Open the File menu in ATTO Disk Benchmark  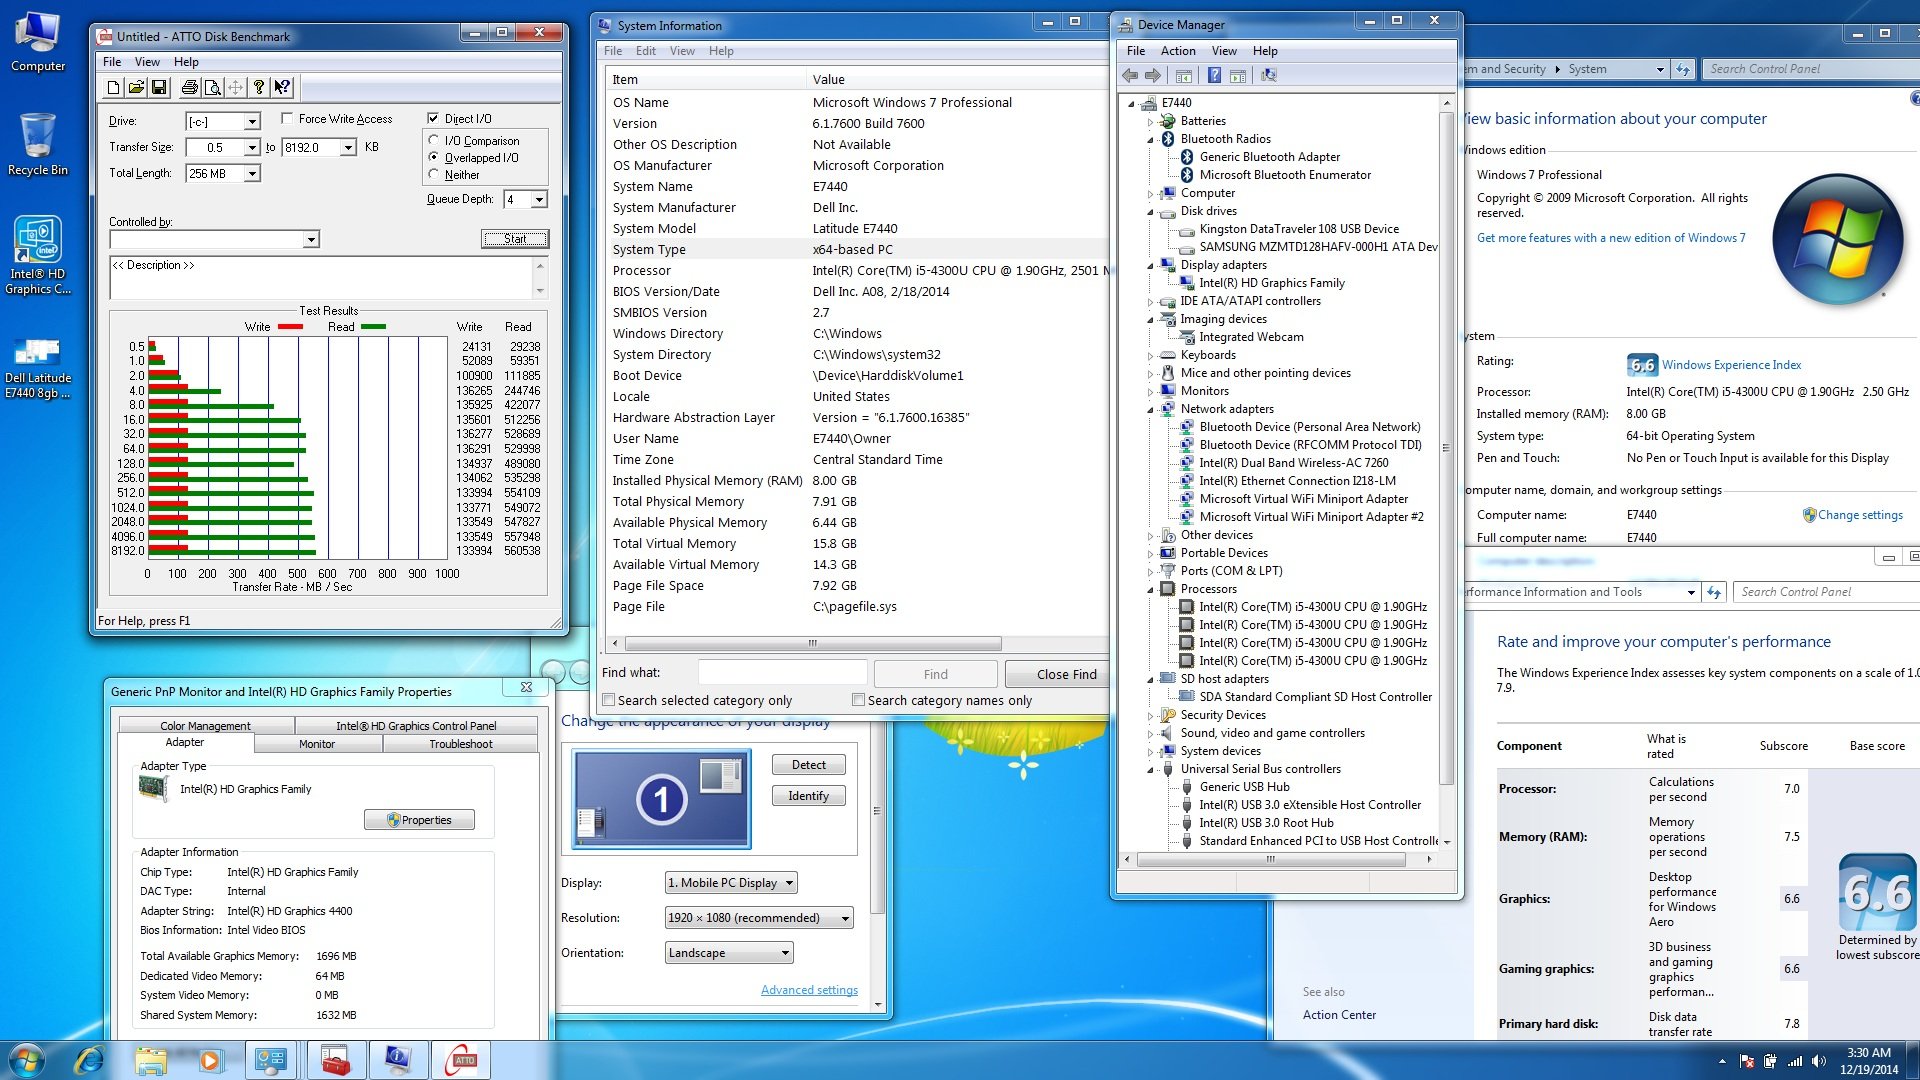(112, 62)
